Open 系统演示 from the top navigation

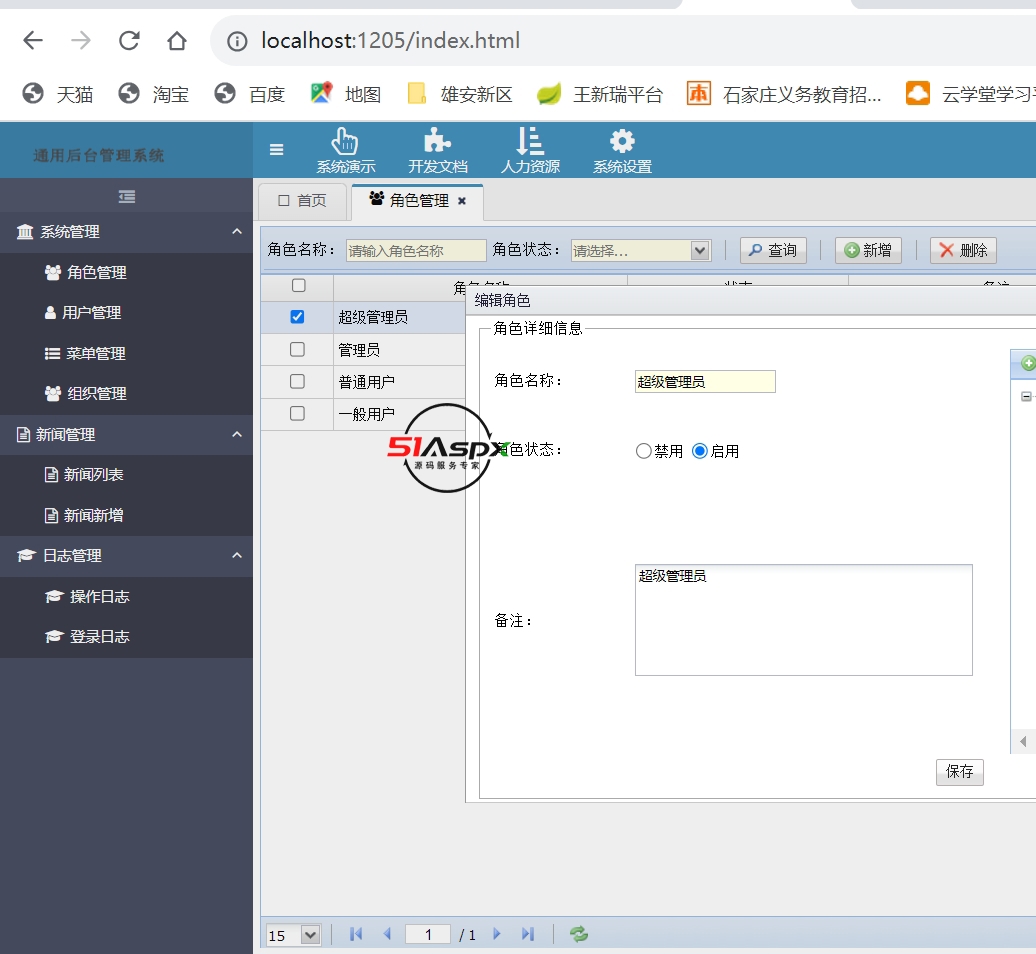tap(346, 150)
